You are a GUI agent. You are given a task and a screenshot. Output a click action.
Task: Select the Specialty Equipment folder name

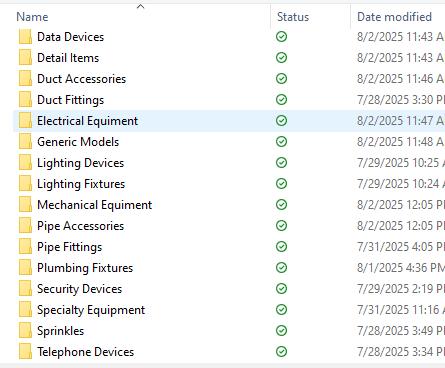pyautogui.click(x=91, y=310)
